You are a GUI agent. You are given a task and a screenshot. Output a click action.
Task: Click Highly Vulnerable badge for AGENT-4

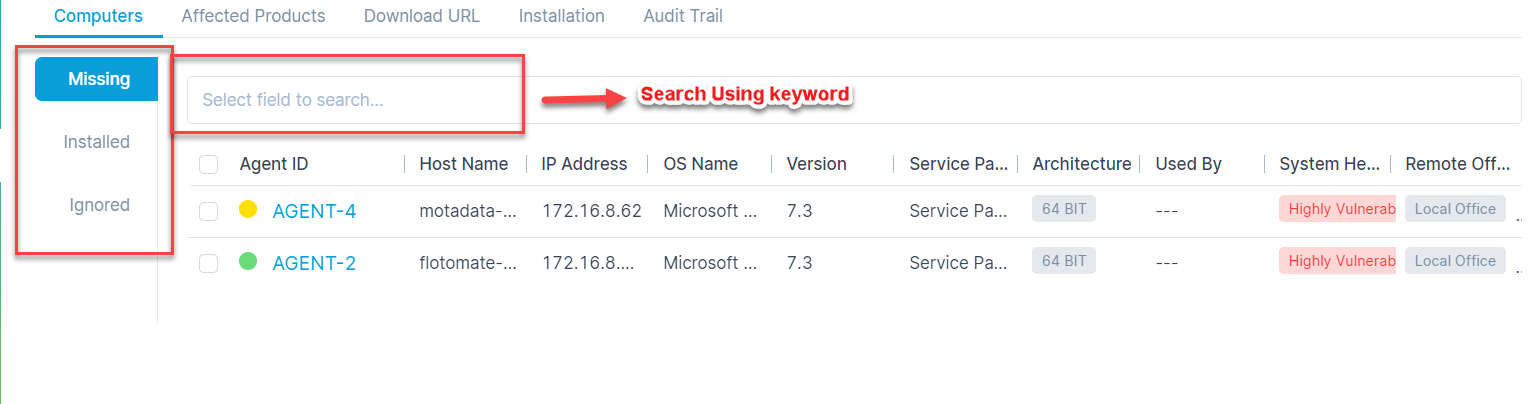pyautogui.click(x=1337, y=209)
